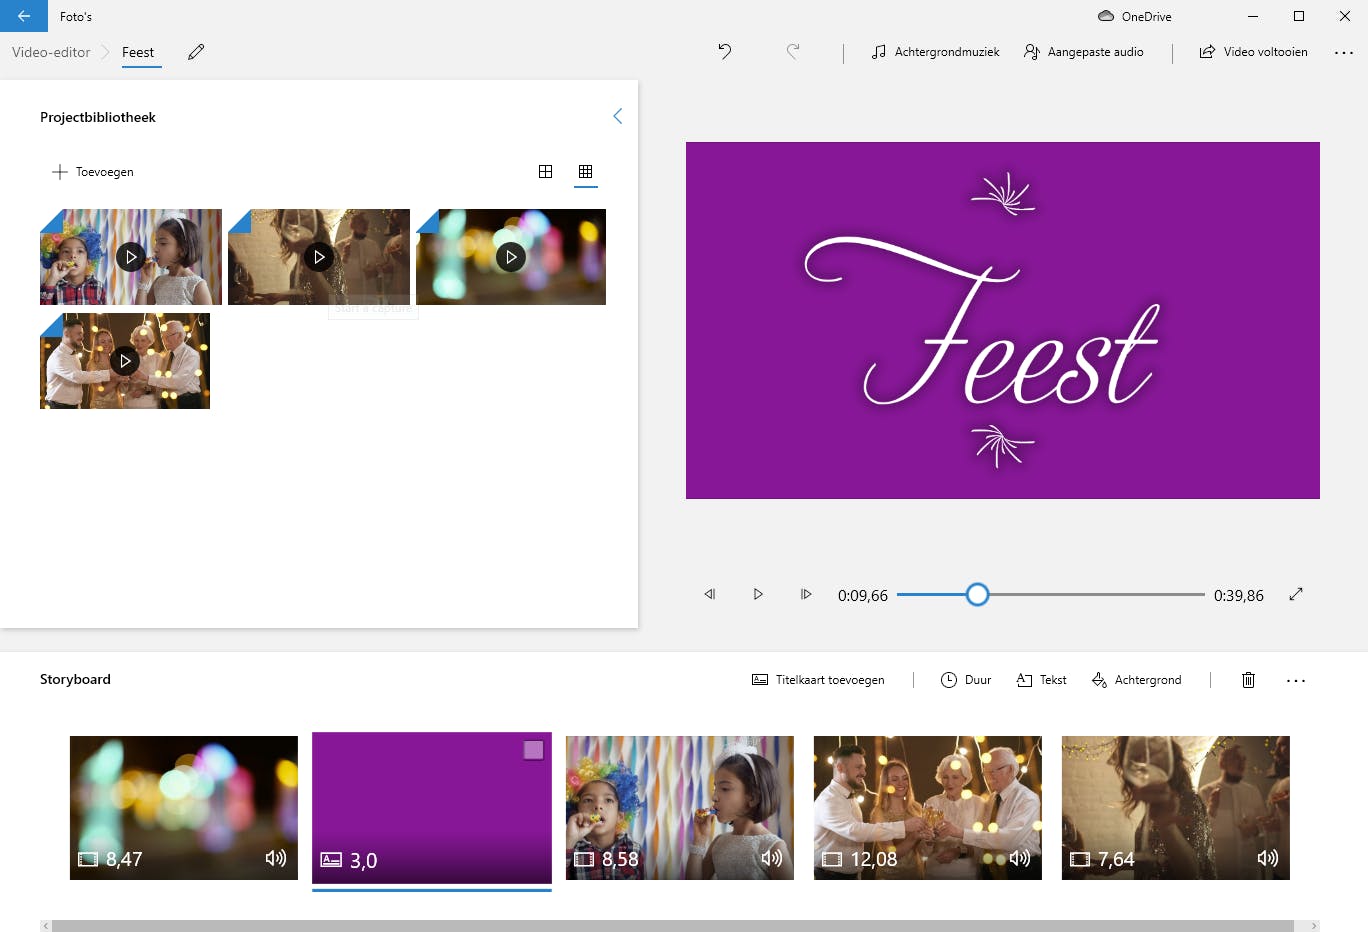This screenshot has height=932, width=1368.
Task: Open the preview in full screen
Action: click(x=1296, y=594)
